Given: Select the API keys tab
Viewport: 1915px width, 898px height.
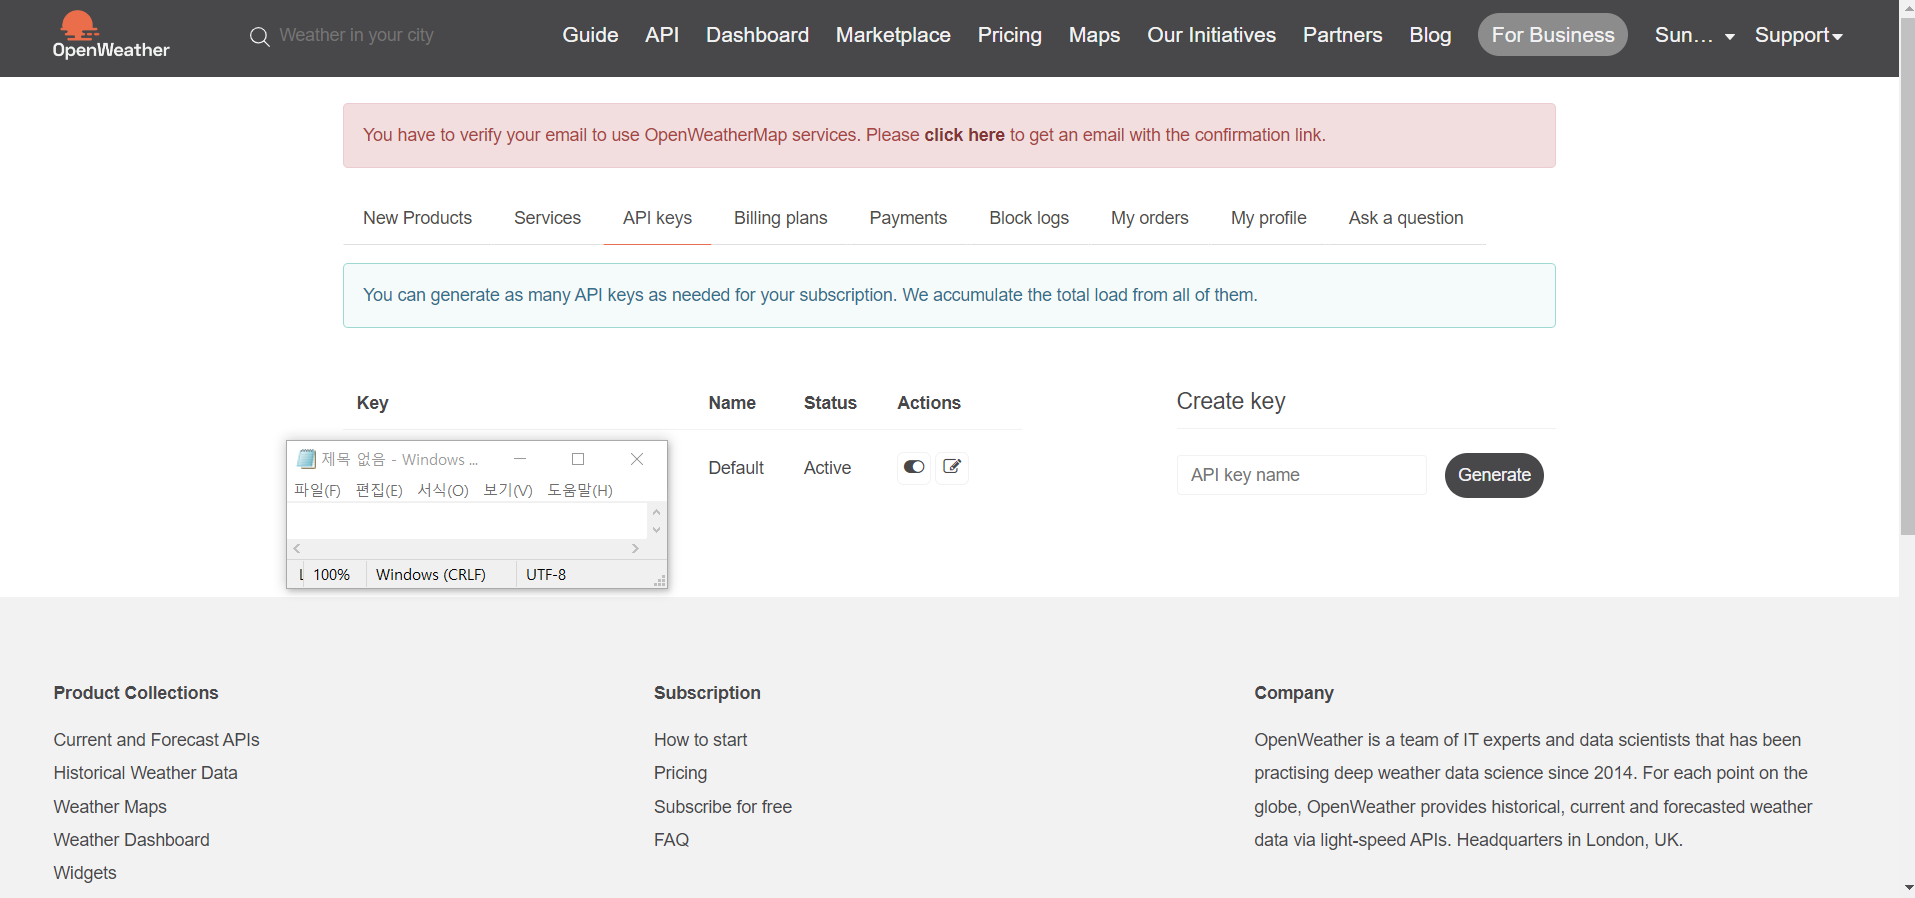Looking at the screenshot, I should pos(657,218).
